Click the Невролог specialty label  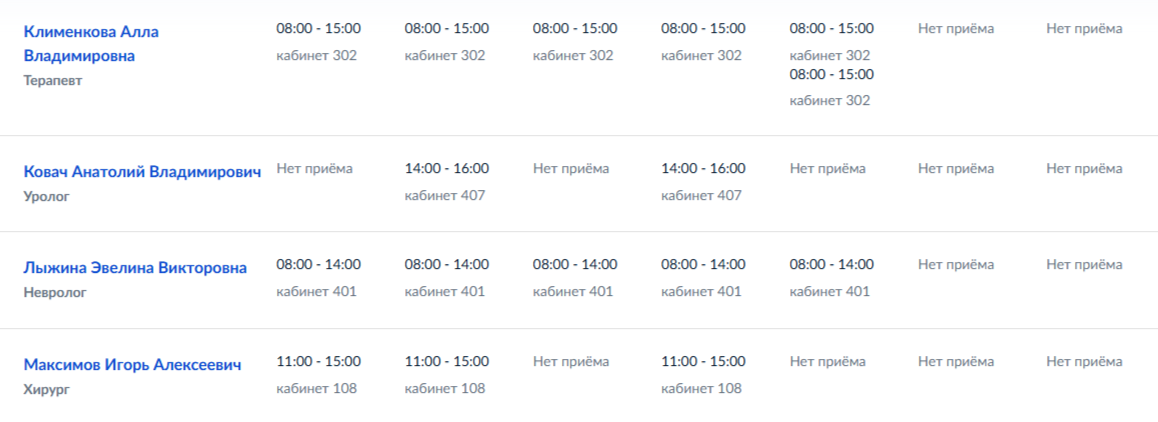55,293
